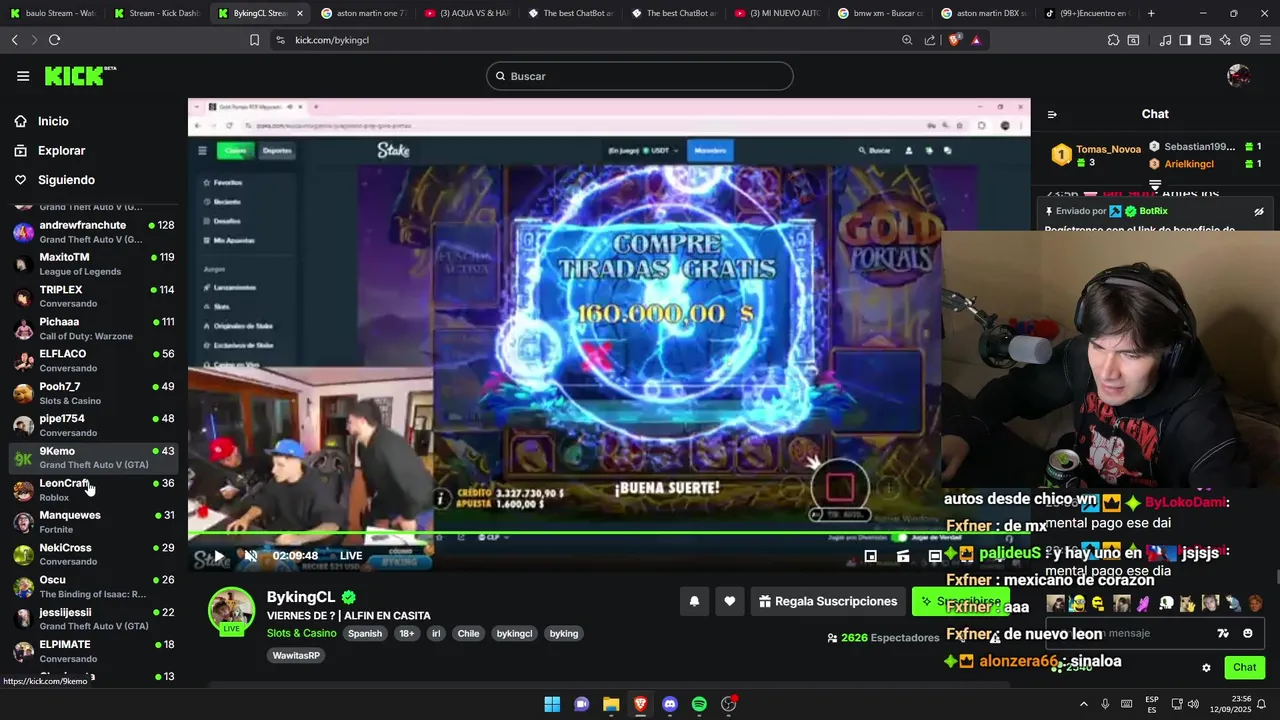Hide the pinned BotRix message
This screenshot has width=1280, height=720.
point(1259,212)
